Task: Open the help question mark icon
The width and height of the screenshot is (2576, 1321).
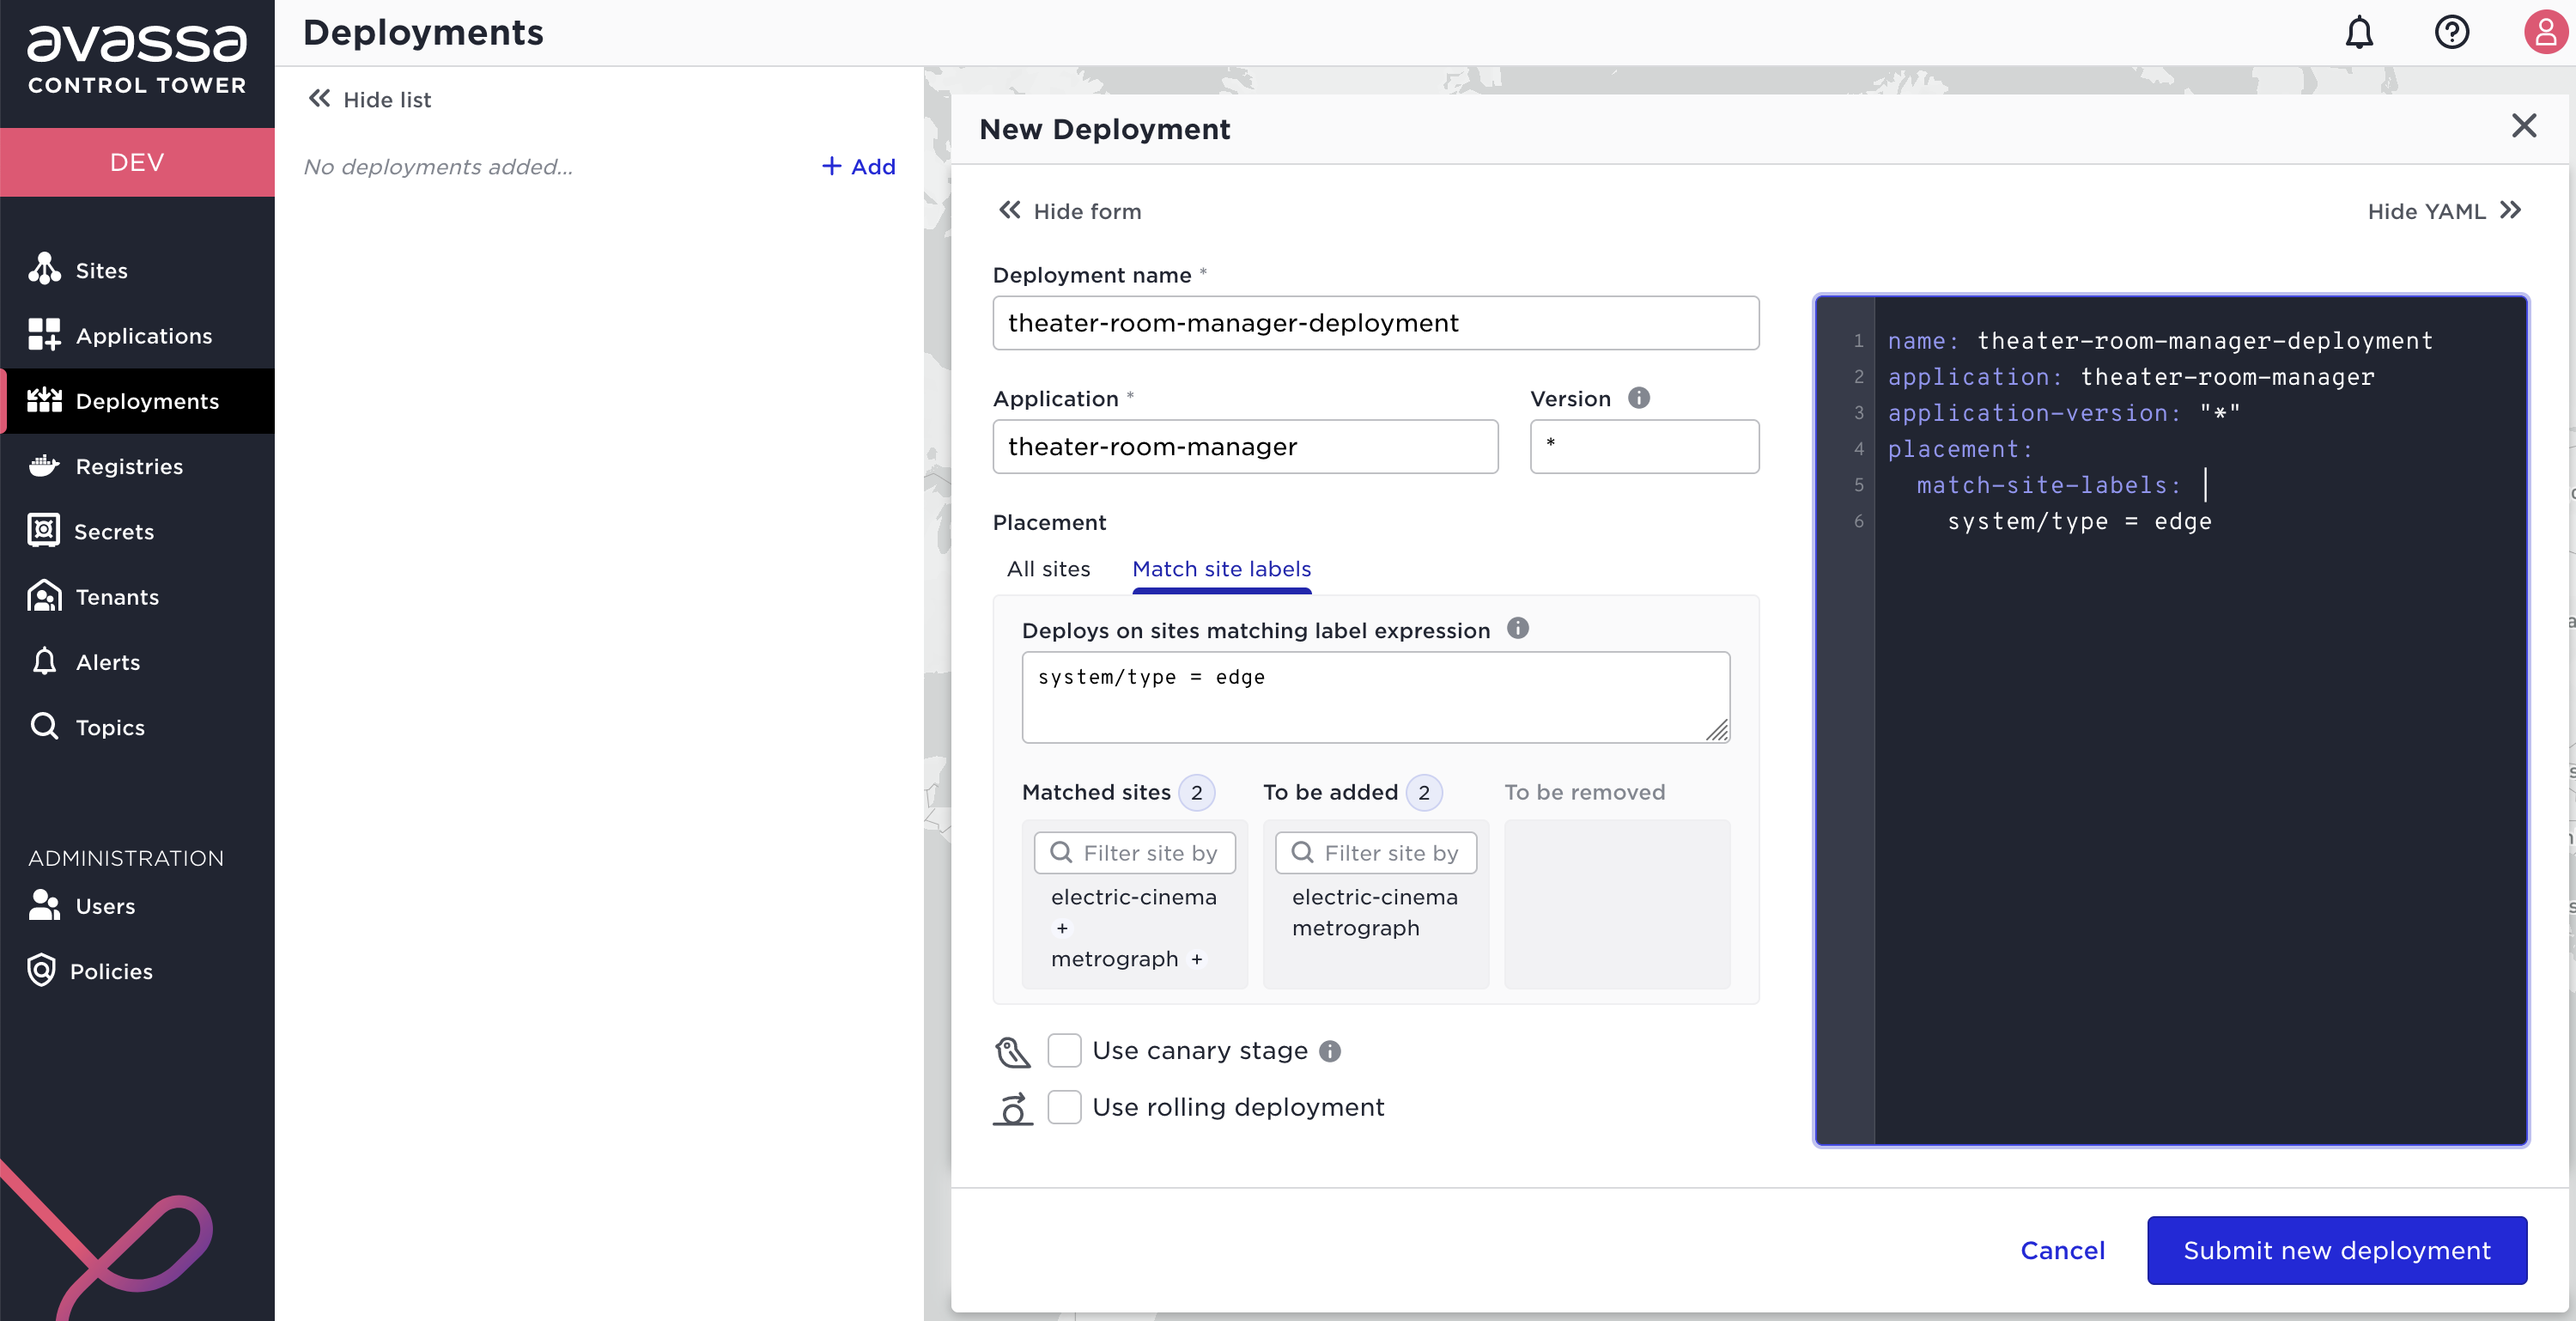Action: (x=2451, y=33)
